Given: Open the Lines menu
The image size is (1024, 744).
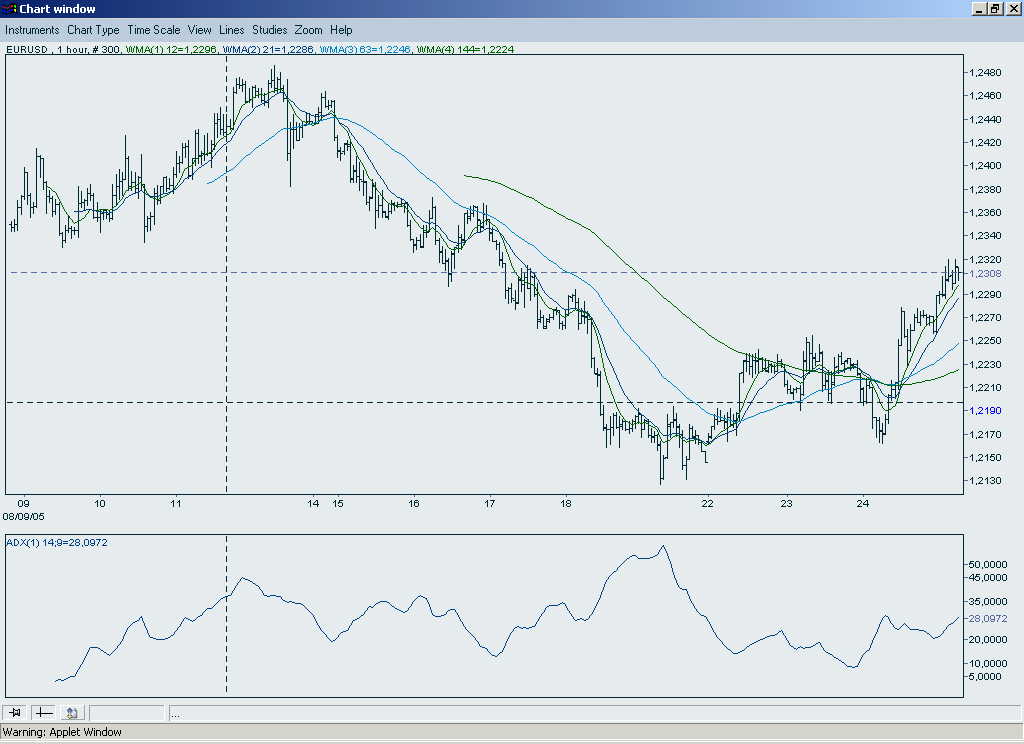Looking at the screenshot, I should tap(231, 30).
